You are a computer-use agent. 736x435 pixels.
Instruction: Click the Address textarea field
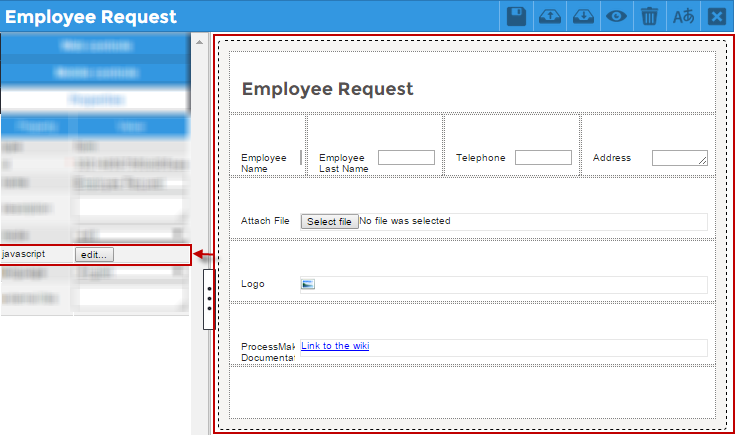(679, 157)
